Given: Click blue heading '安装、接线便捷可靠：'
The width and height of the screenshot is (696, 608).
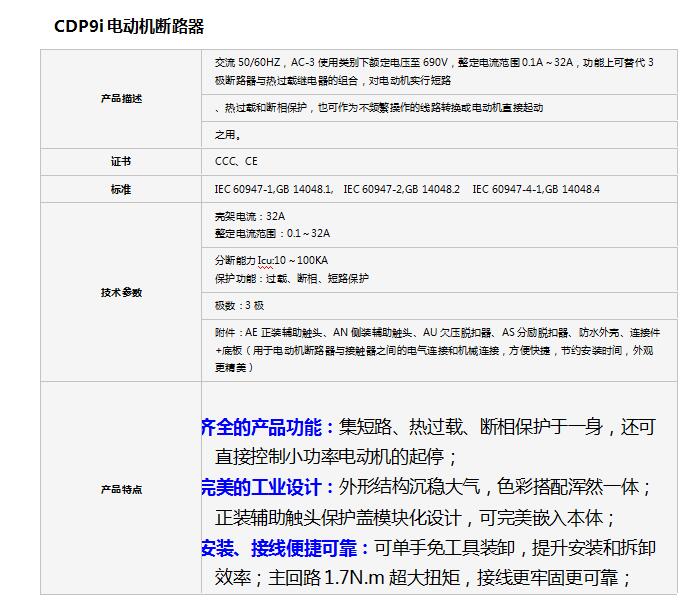Looking at the screenshot, I should click(285, 548).
